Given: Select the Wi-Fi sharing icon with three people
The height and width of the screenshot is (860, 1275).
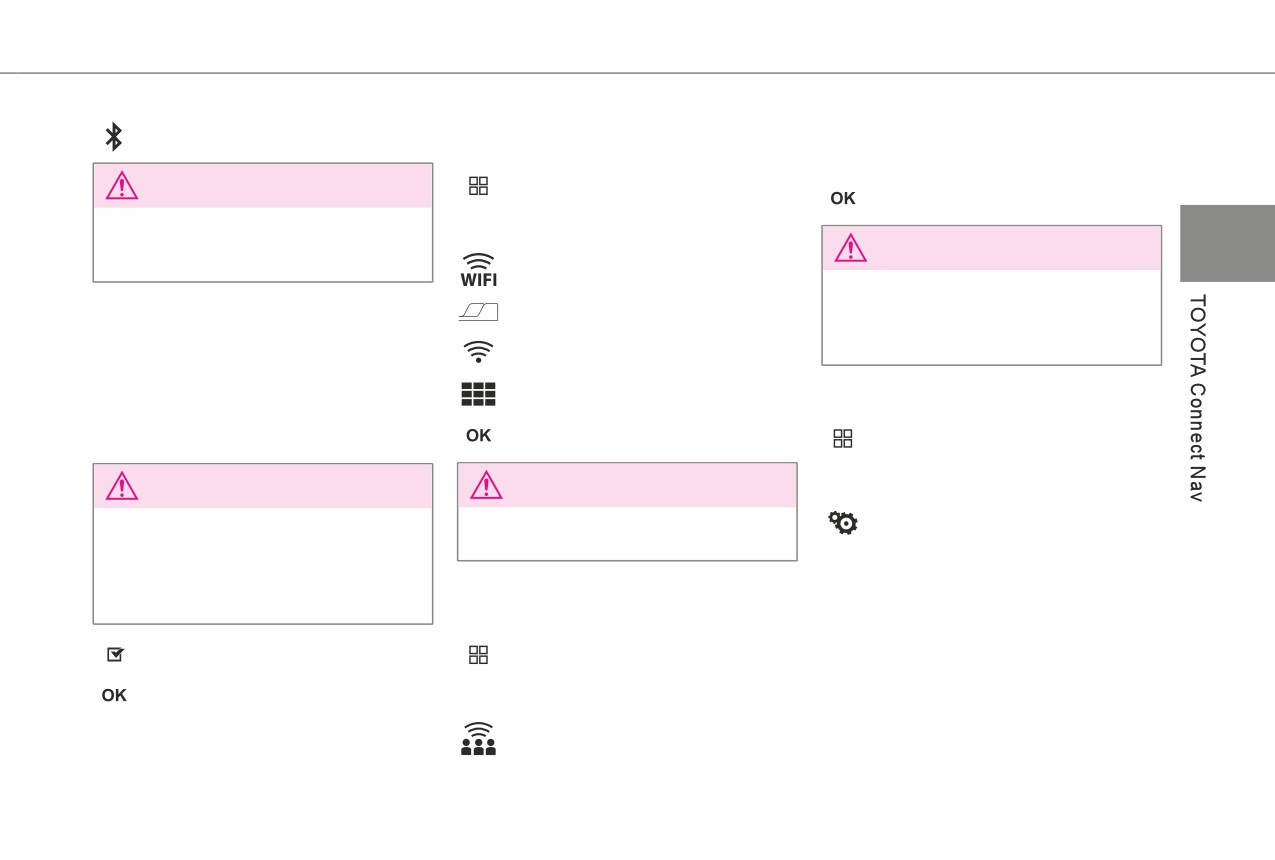Looking at the screenshot, I should [x=478, y=739].
